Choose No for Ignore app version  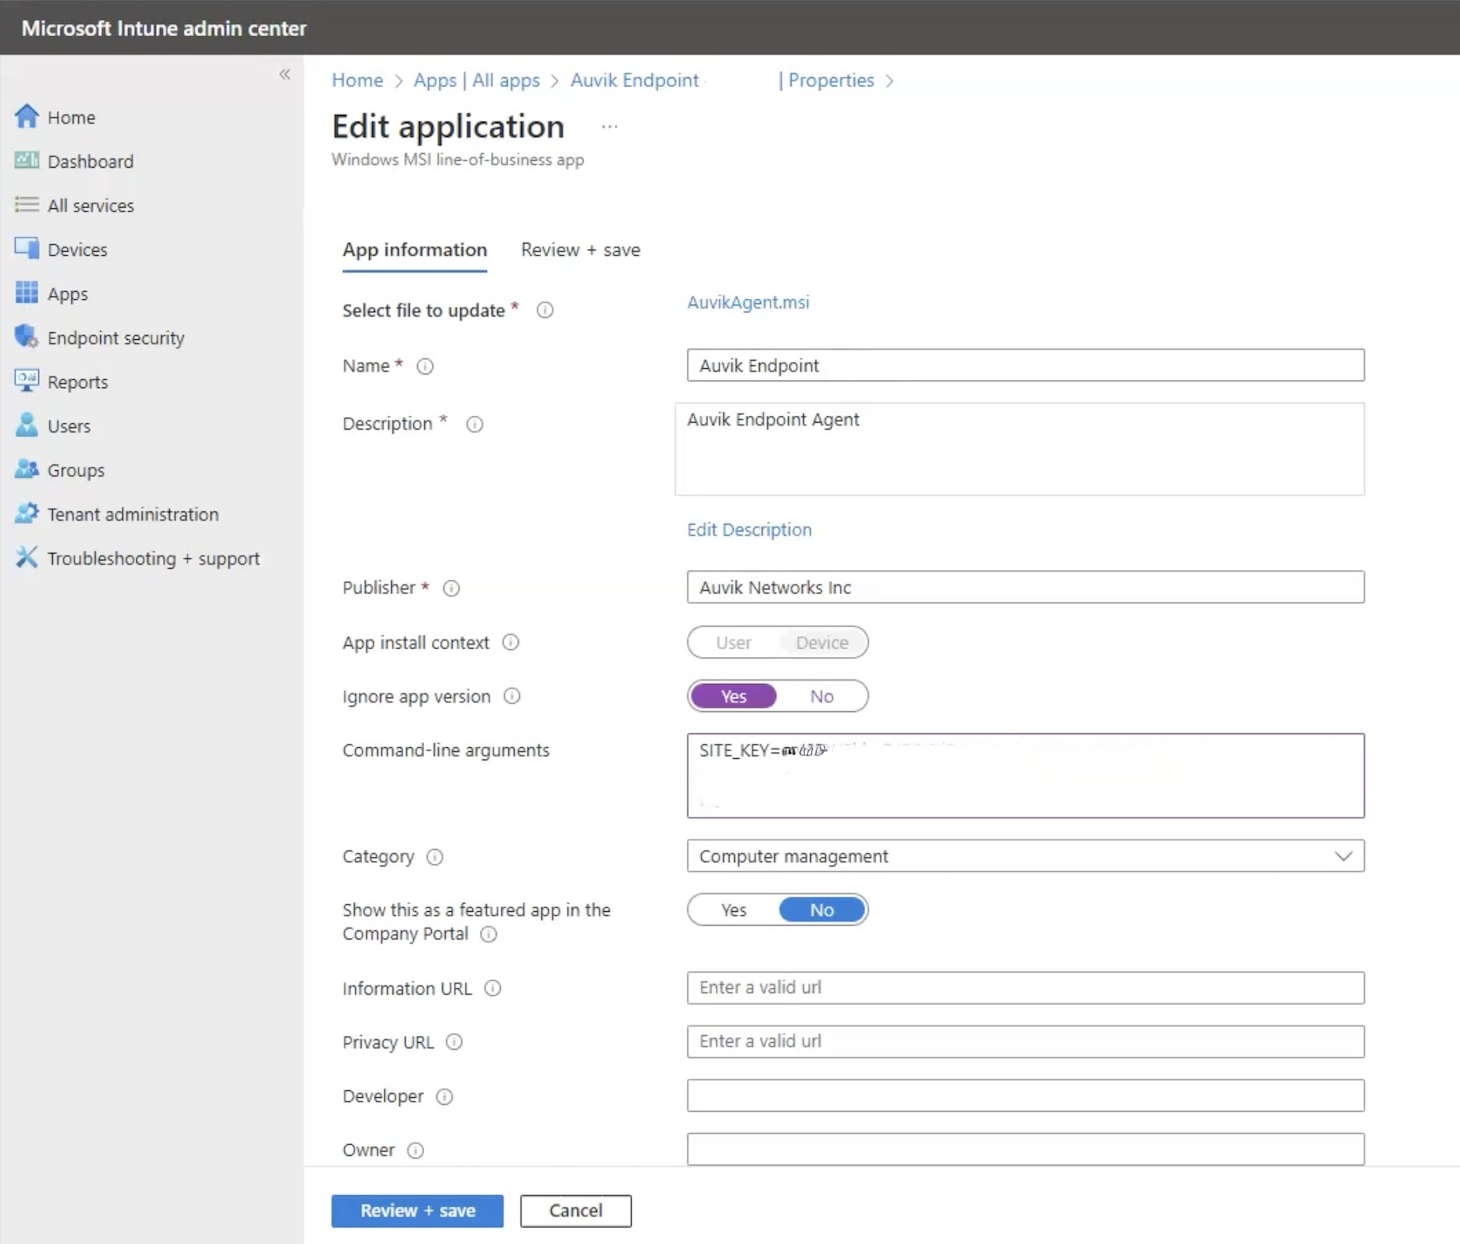[x=822, y=696]
